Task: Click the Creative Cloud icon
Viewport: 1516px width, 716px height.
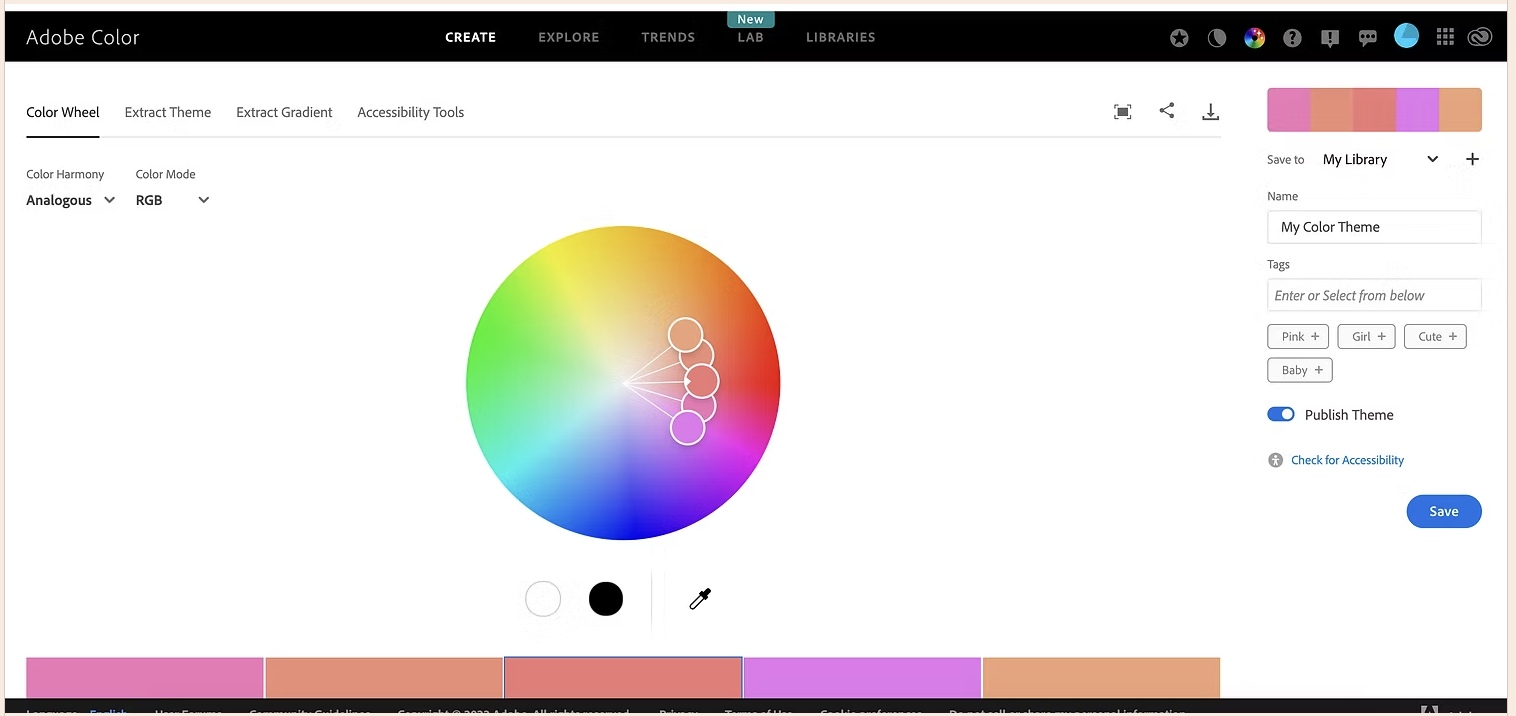Action: click(1480, 37)
